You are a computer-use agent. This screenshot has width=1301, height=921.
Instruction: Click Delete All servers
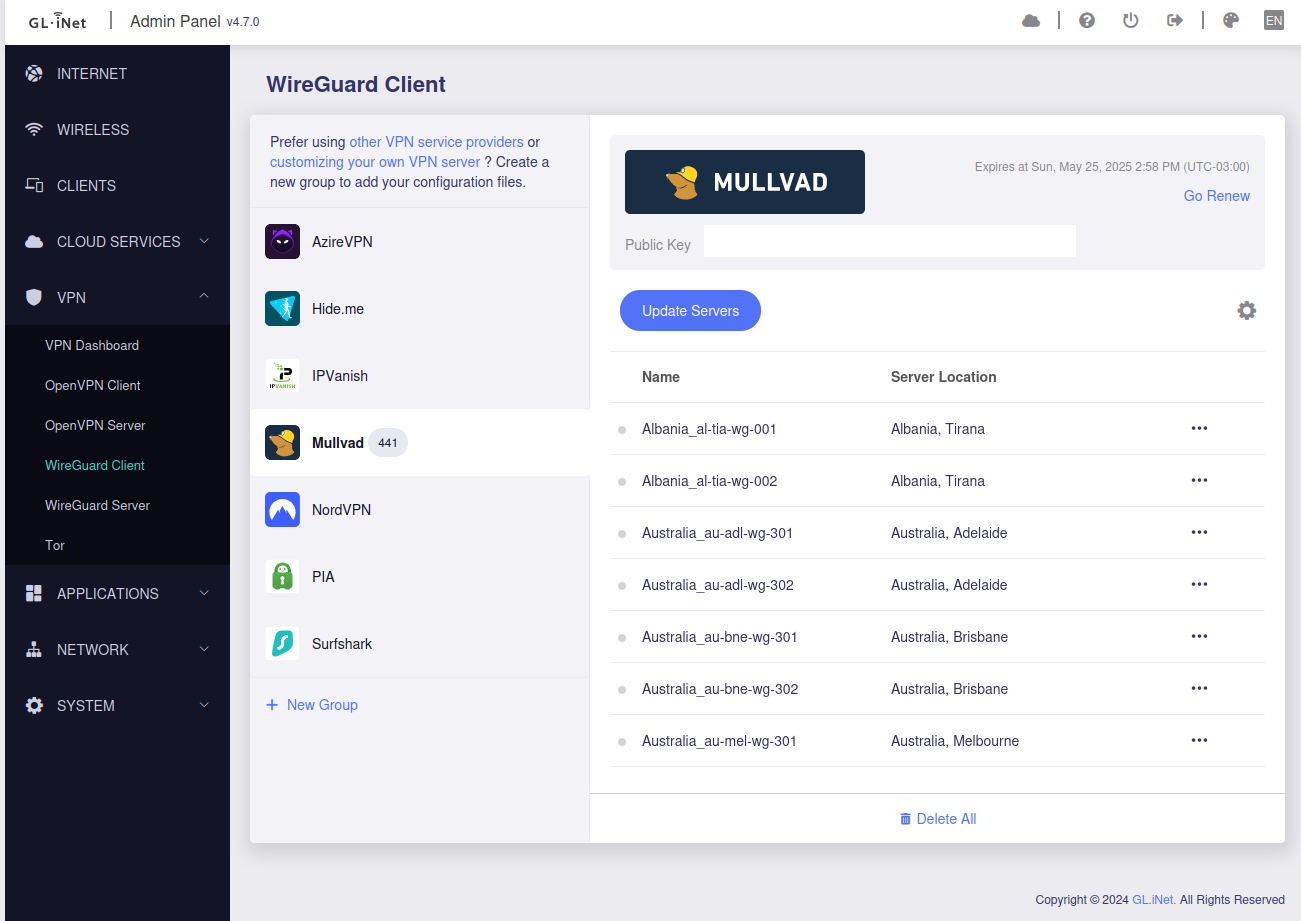coord(938,819)
